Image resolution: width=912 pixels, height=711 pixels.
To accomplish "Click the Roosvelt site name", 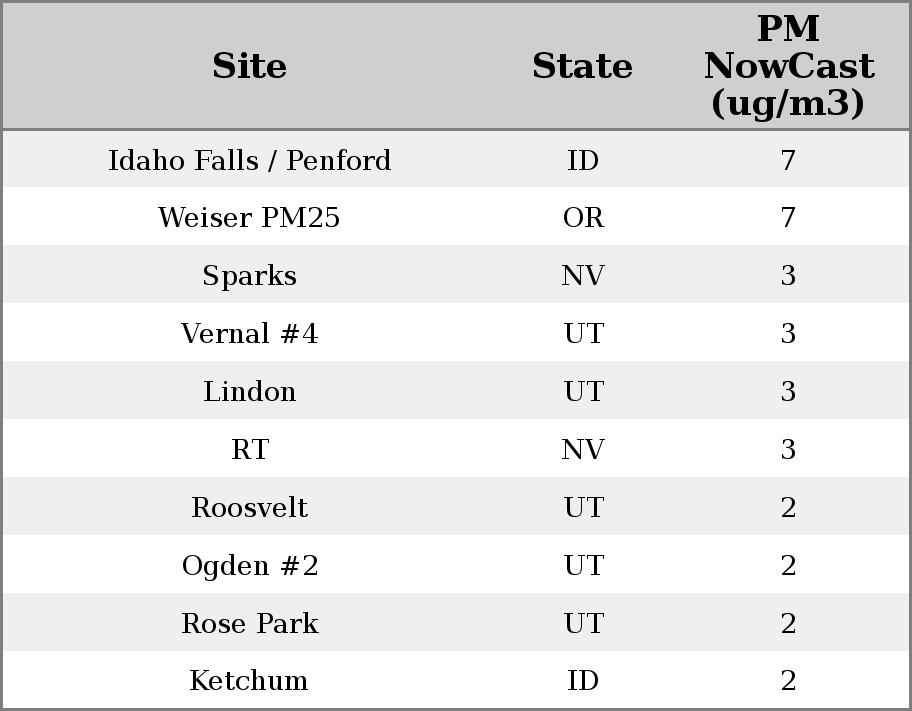I will tap(249, 508).
